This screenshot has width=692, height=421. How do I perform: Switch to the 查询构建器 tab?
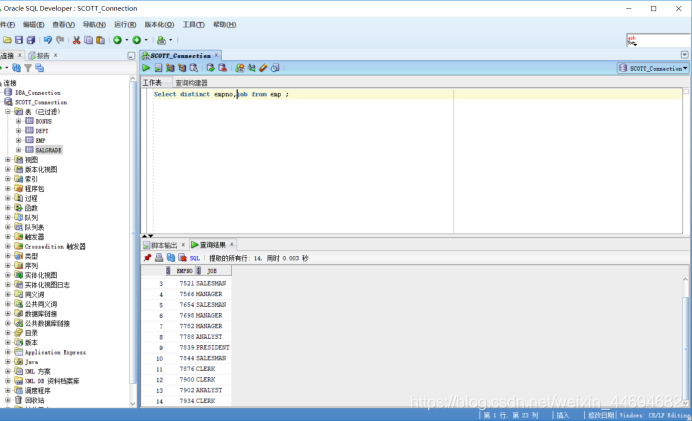pyautogui.click(x=192, y=83)
